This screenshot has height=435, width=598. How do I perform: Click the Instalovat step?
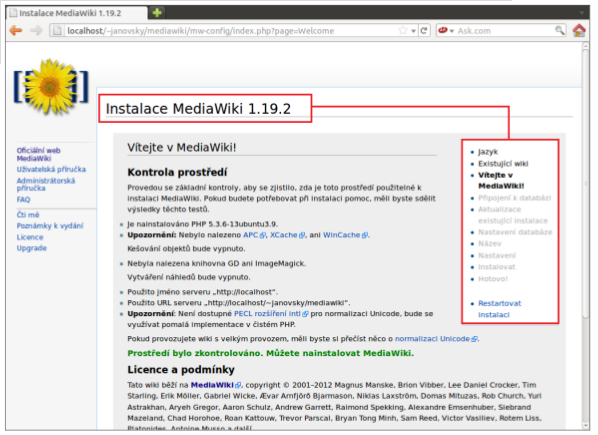pos(497,267)
